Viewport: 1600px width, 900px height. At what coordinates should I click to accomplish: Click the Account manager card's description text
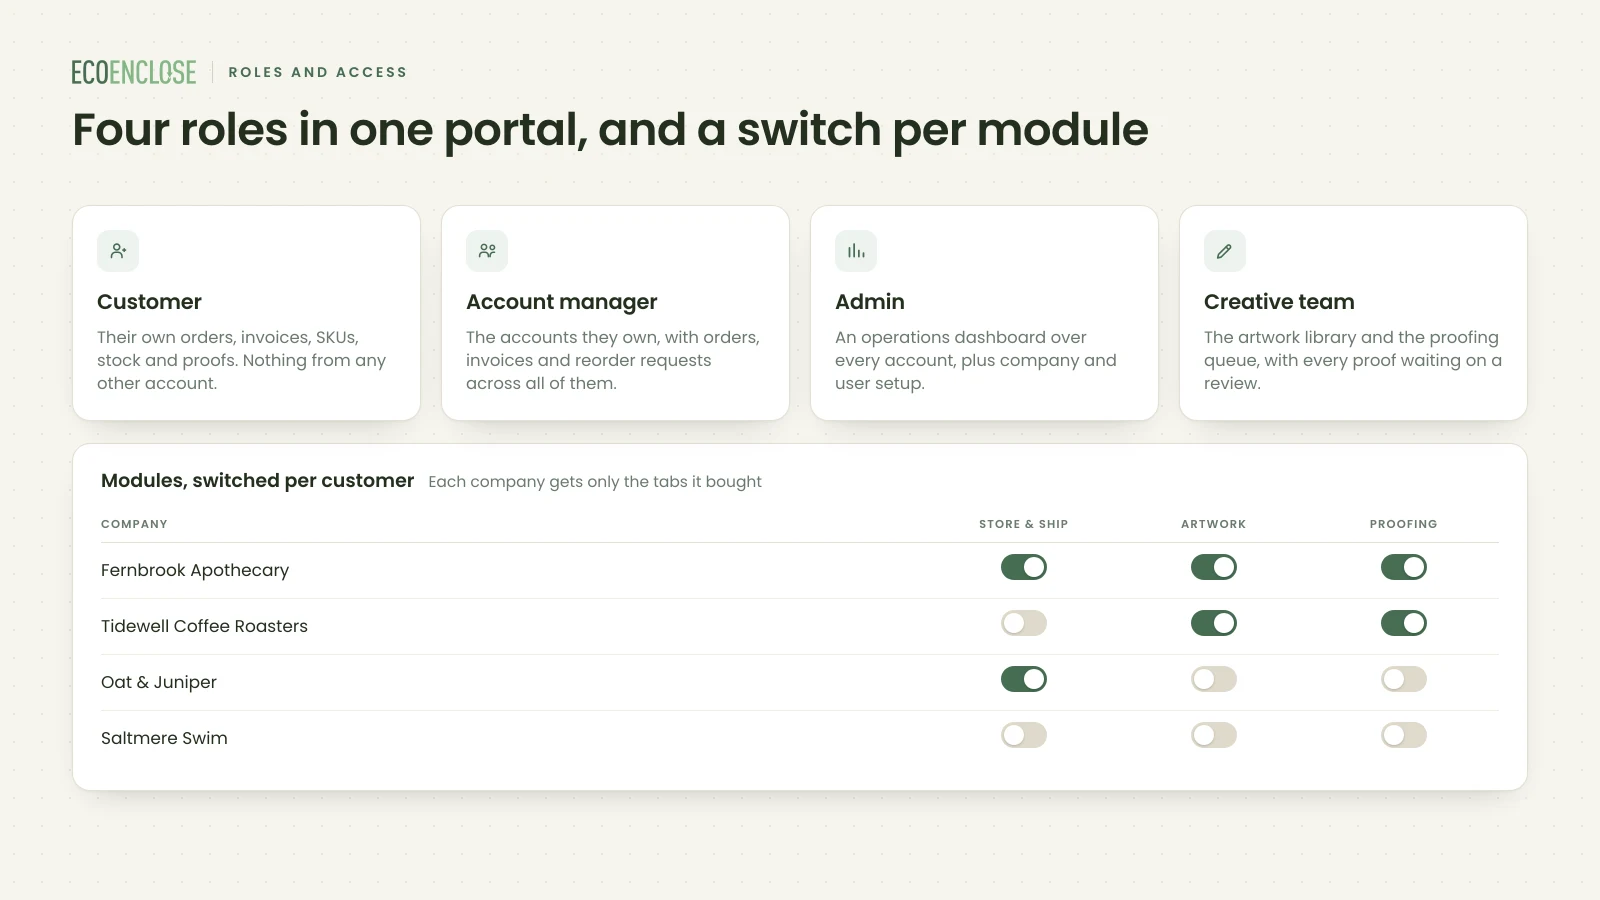[613, 360]
